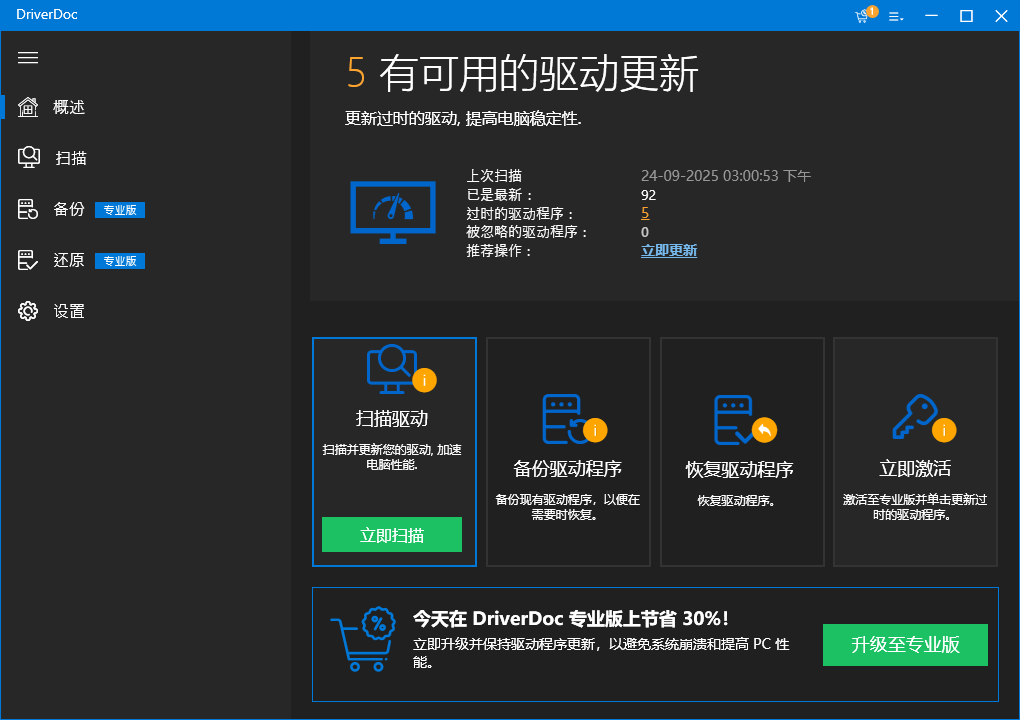
Task: Click the outdated drivers count link 5
Action: click(645, 213)
